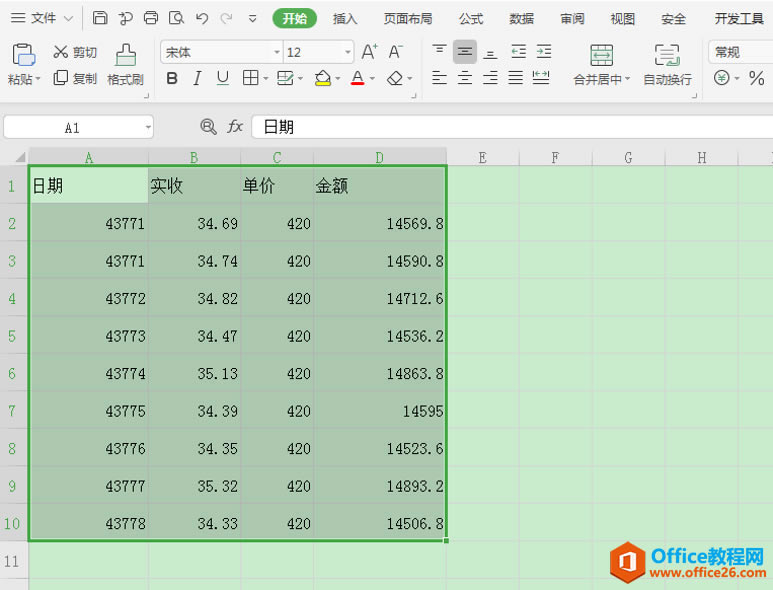Align text to top
Viewport: 773px width, 590px height.
point(439,51)
